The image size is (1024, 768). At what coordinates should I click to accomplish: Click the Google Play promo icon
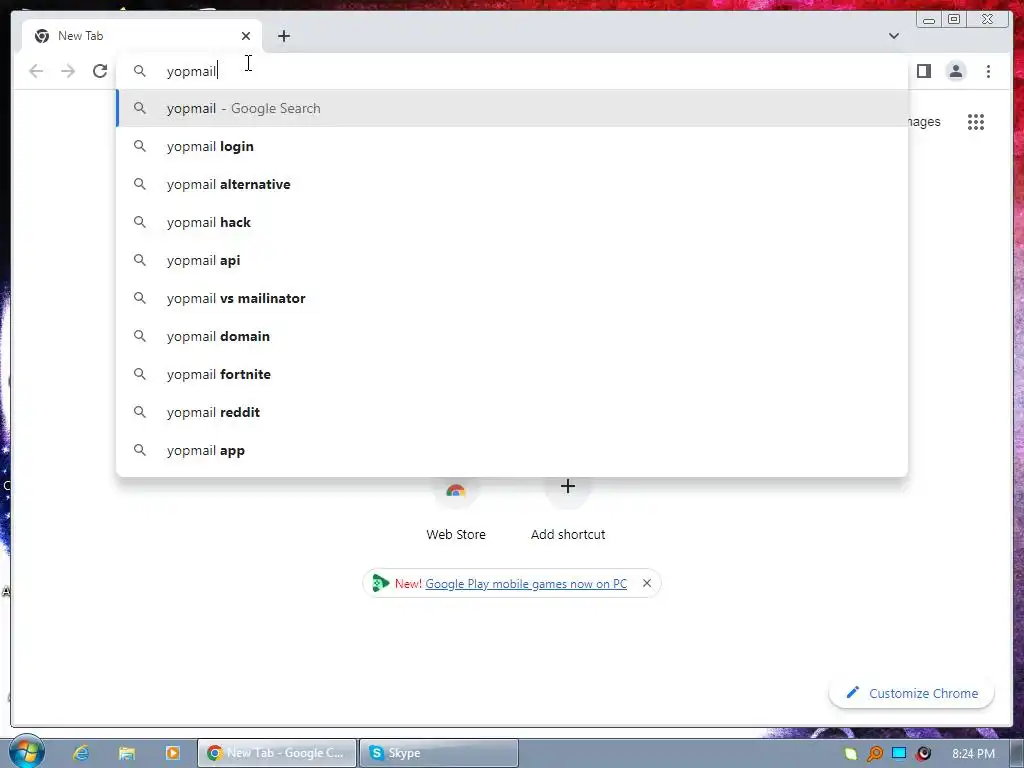(380, 583)
